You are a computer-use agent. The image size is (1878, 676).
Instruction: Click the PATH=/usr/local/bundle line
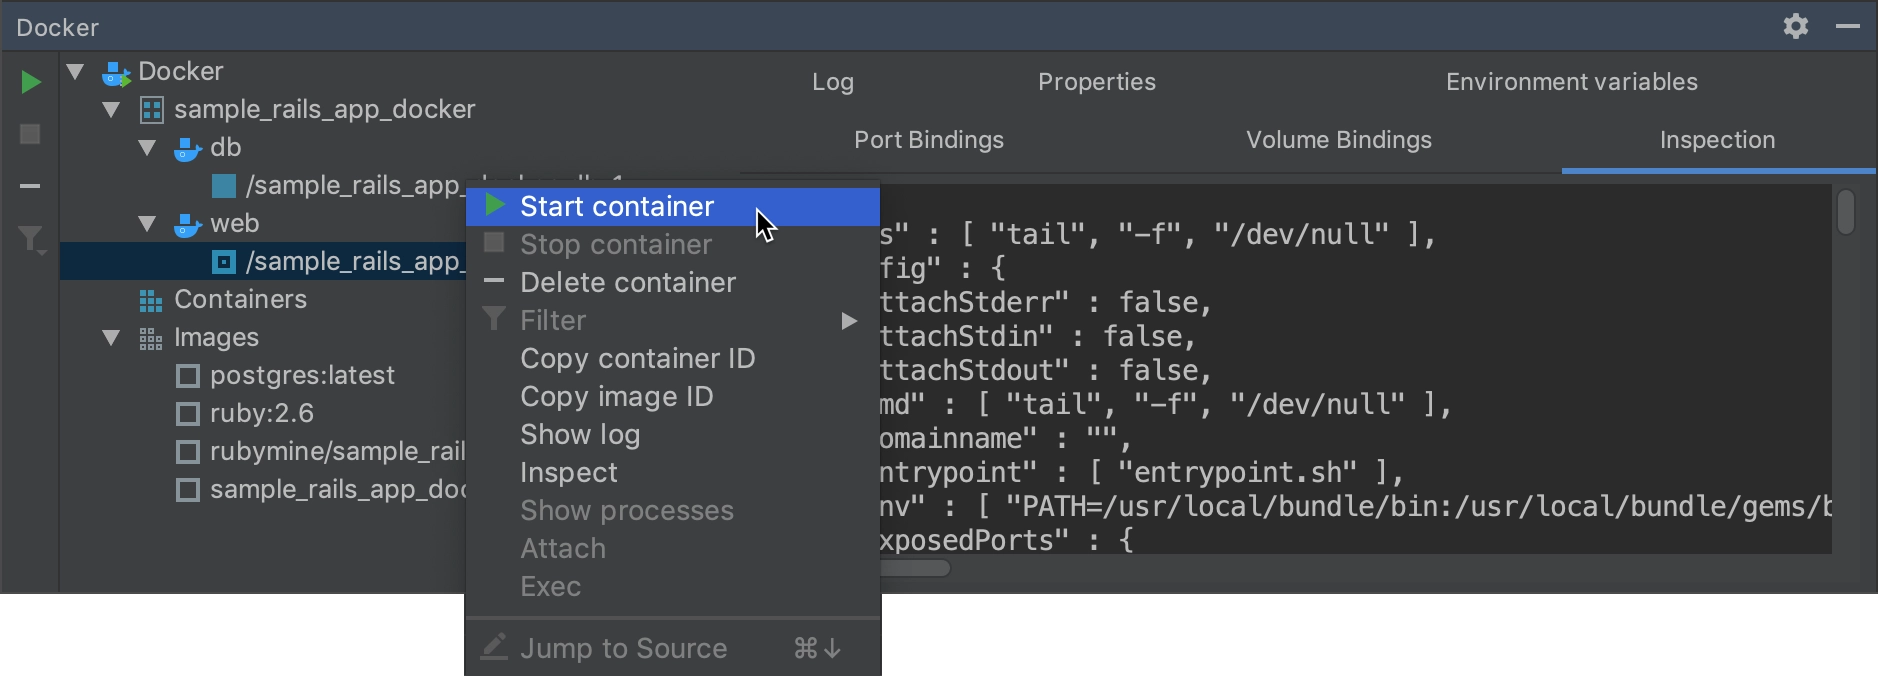(1355, 507)
